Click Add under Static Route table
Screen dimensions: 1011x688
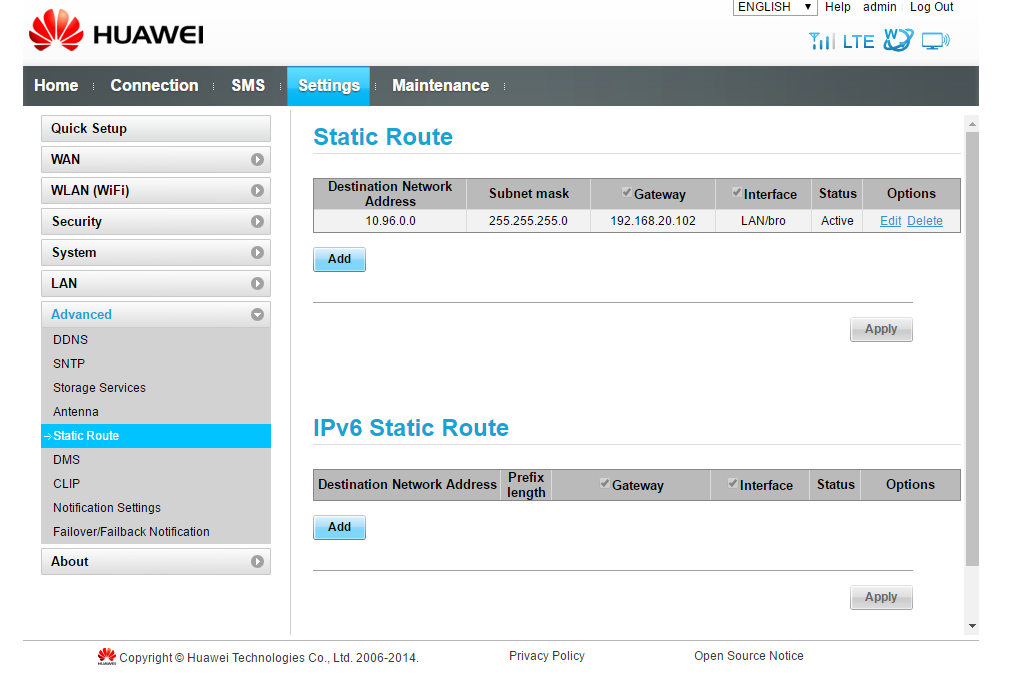(x=339, y=259)
